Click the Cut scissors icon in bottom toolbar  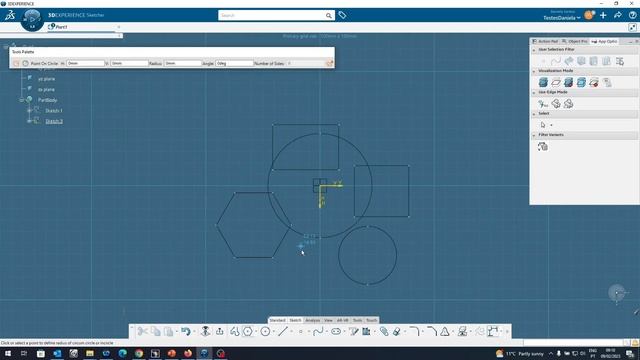[x=142, y=331]
